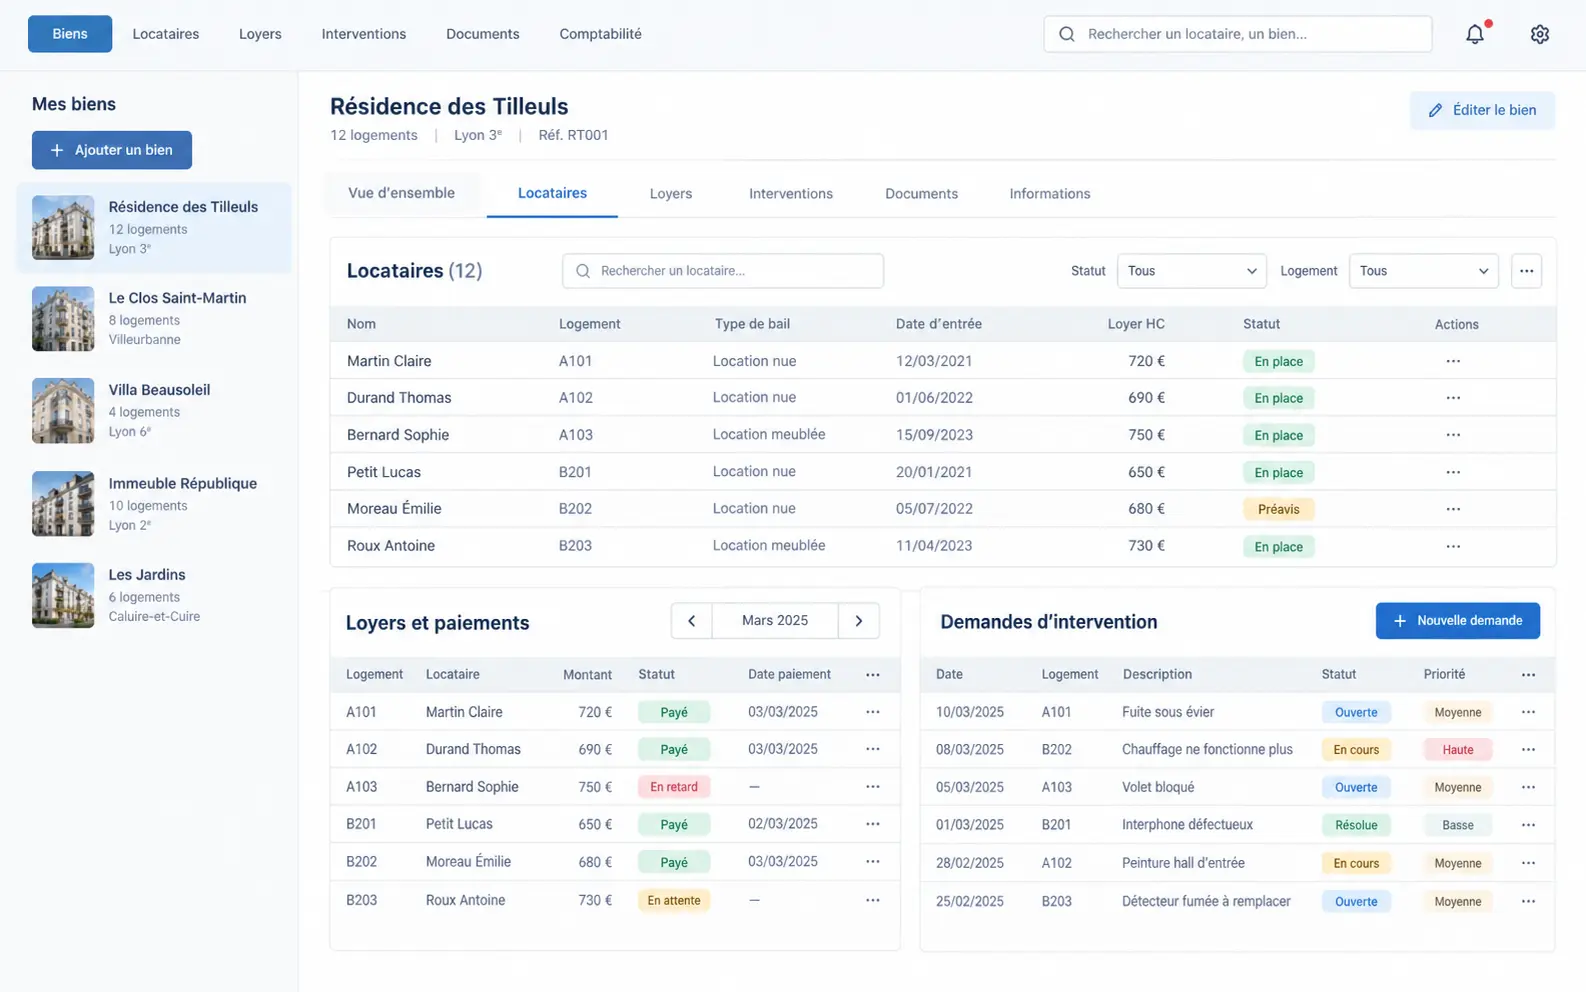The width and height of the screenshot is (1586, 992).
Task: Open actions menu for Petit Lucas tenant row
Action: pyautogui.click(x=1453, y=472)
